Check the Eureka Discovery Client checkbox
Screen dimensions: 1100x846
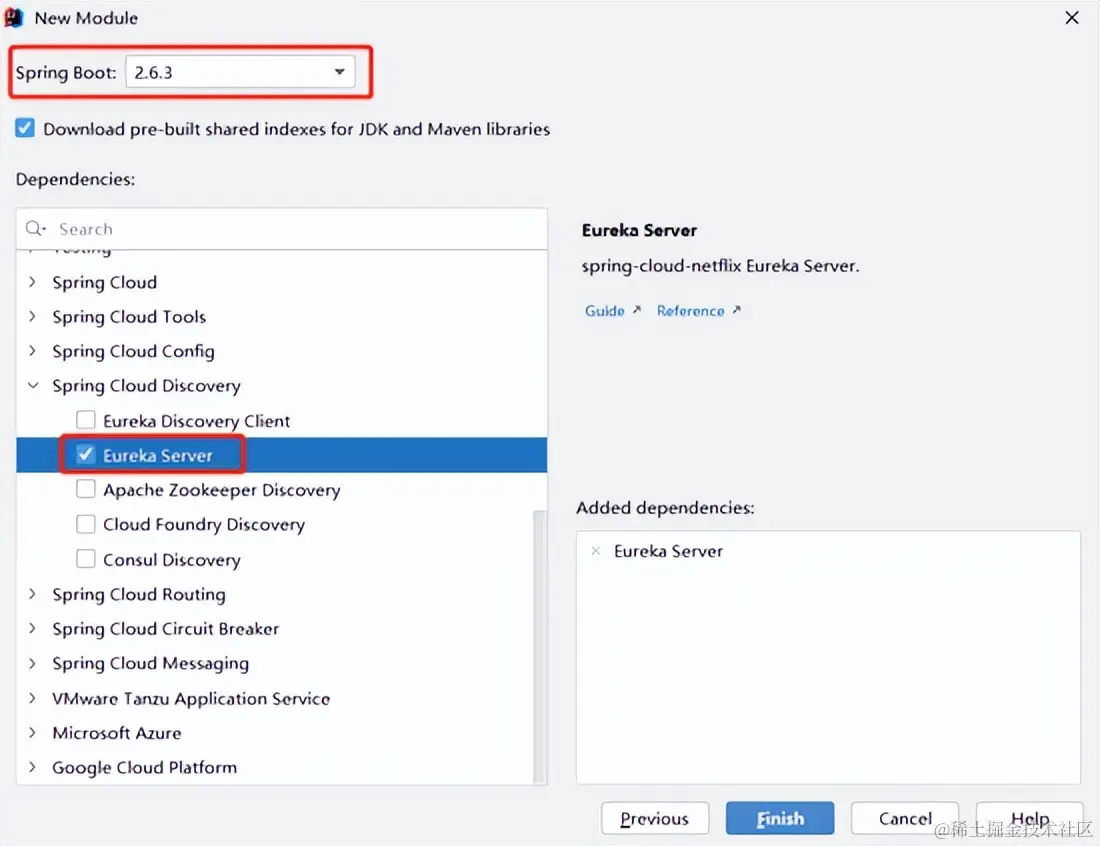click(x=86, y=420)
